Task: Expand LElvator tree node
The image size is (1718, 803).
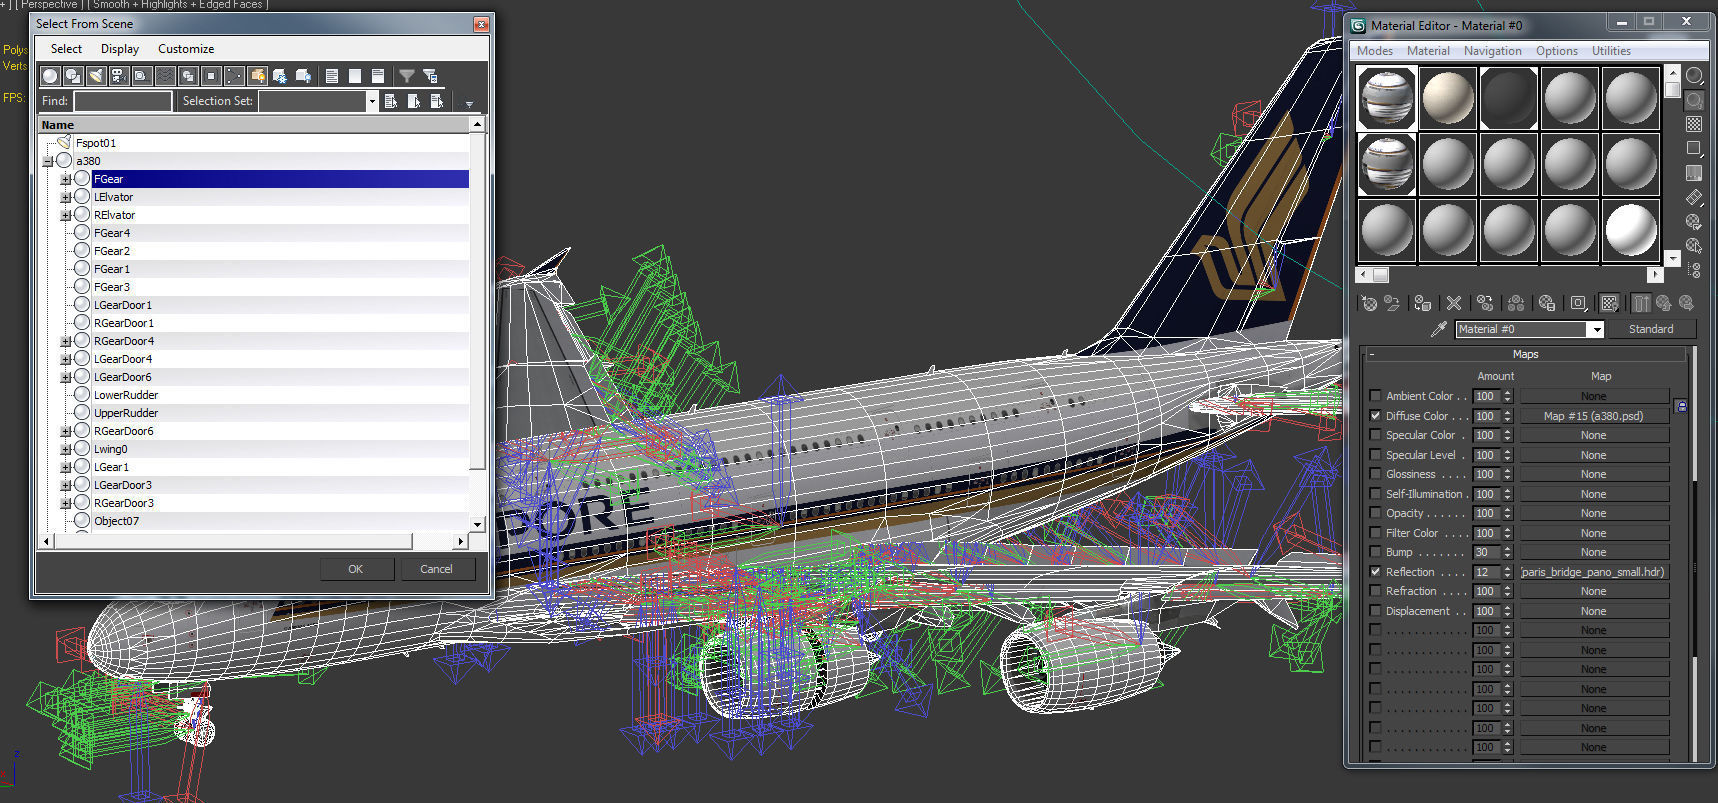Action: pos(66,197)
